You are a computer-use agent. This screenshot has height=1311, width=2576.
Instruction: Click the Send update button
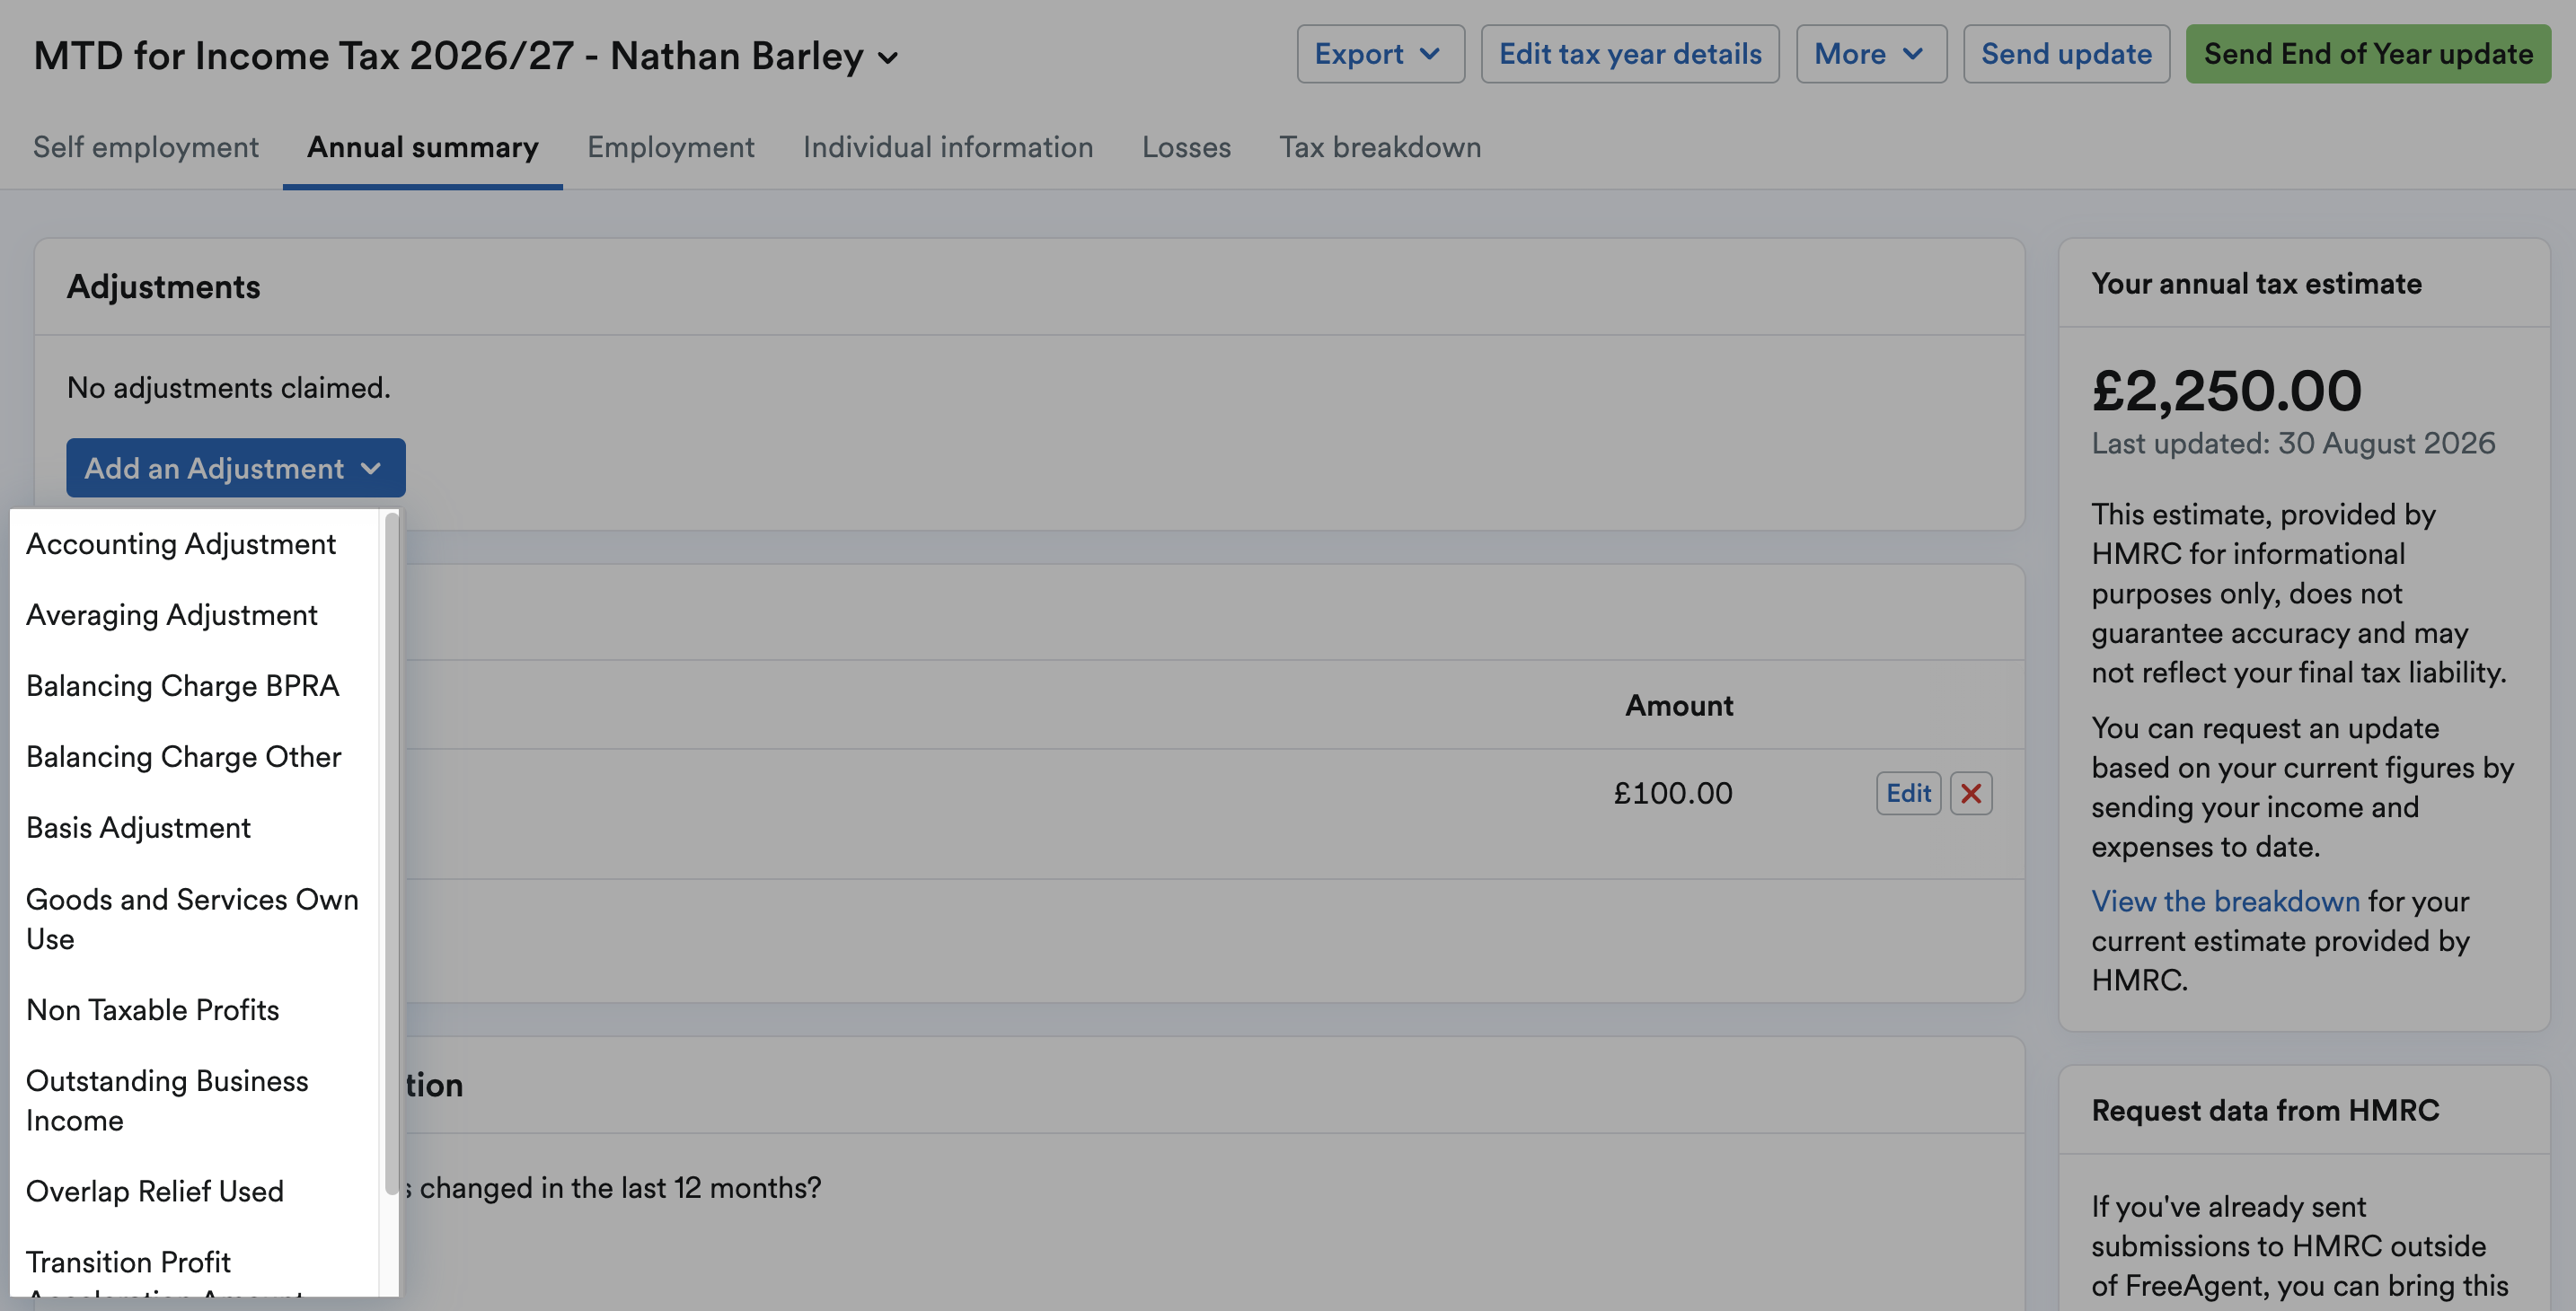(2066, 54)
